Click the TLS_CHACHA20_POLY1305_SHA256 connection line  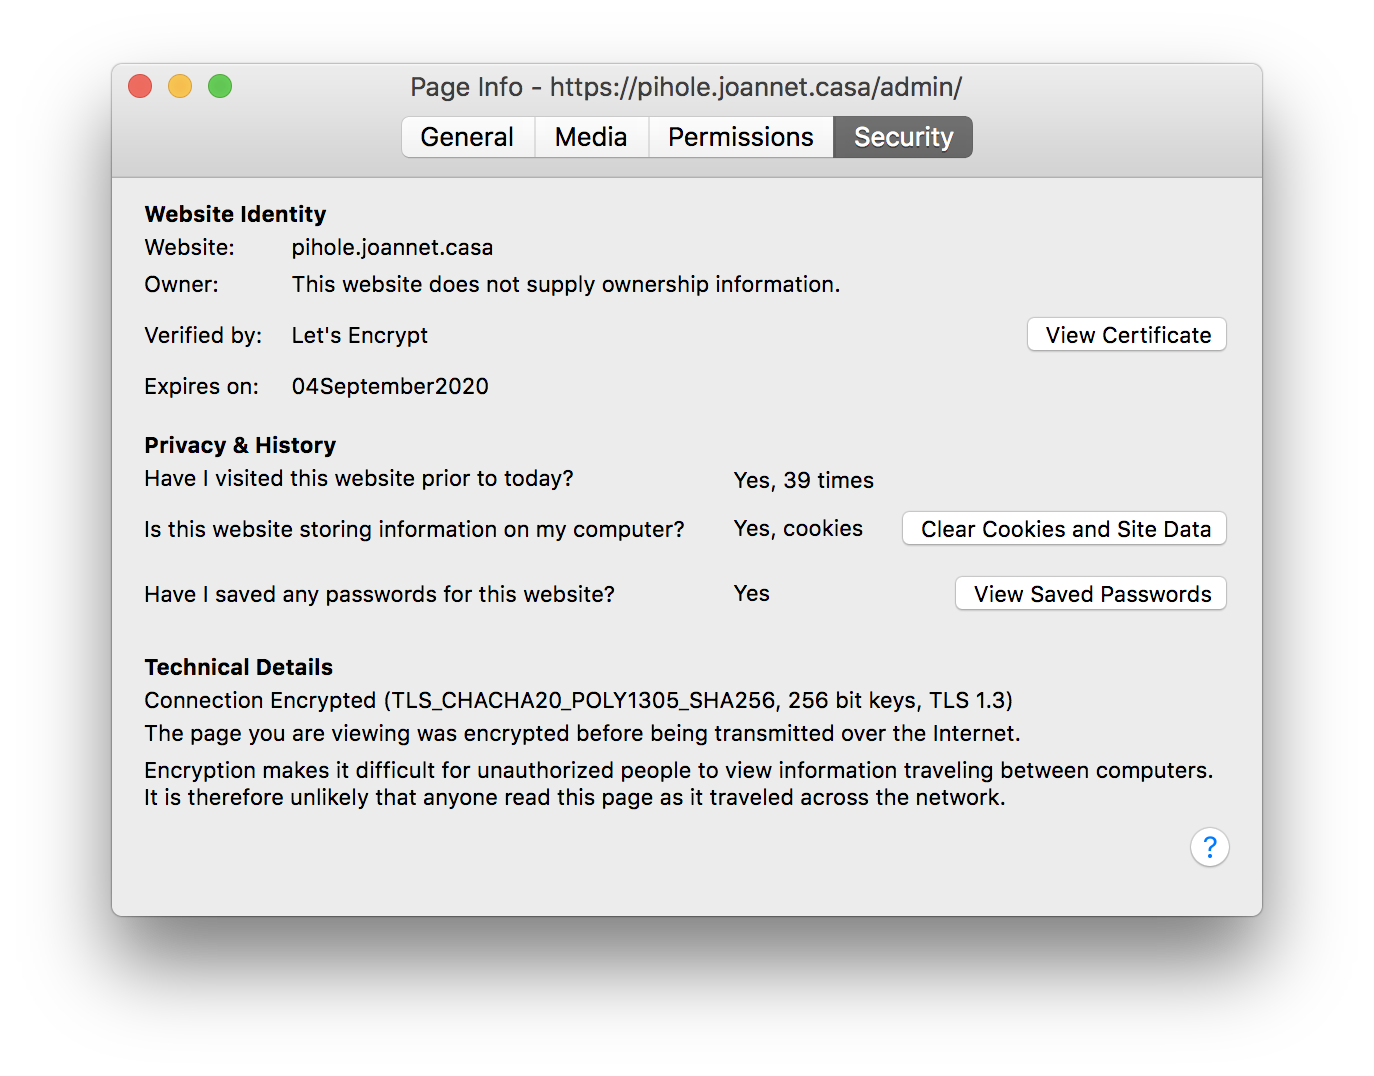tap(578, 701)
